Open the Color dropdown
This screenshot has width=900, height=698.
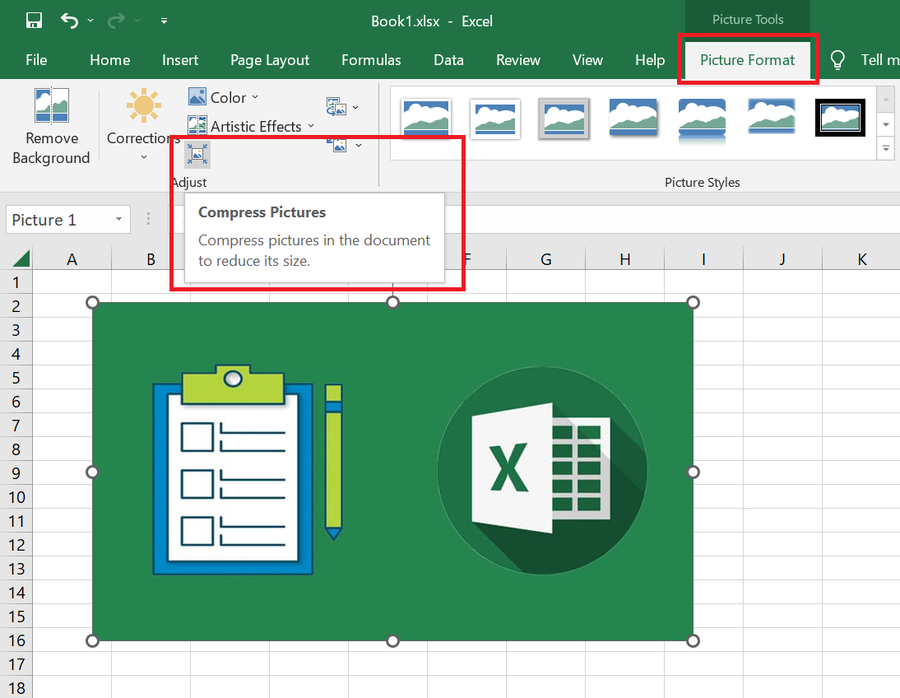point(223,97)
